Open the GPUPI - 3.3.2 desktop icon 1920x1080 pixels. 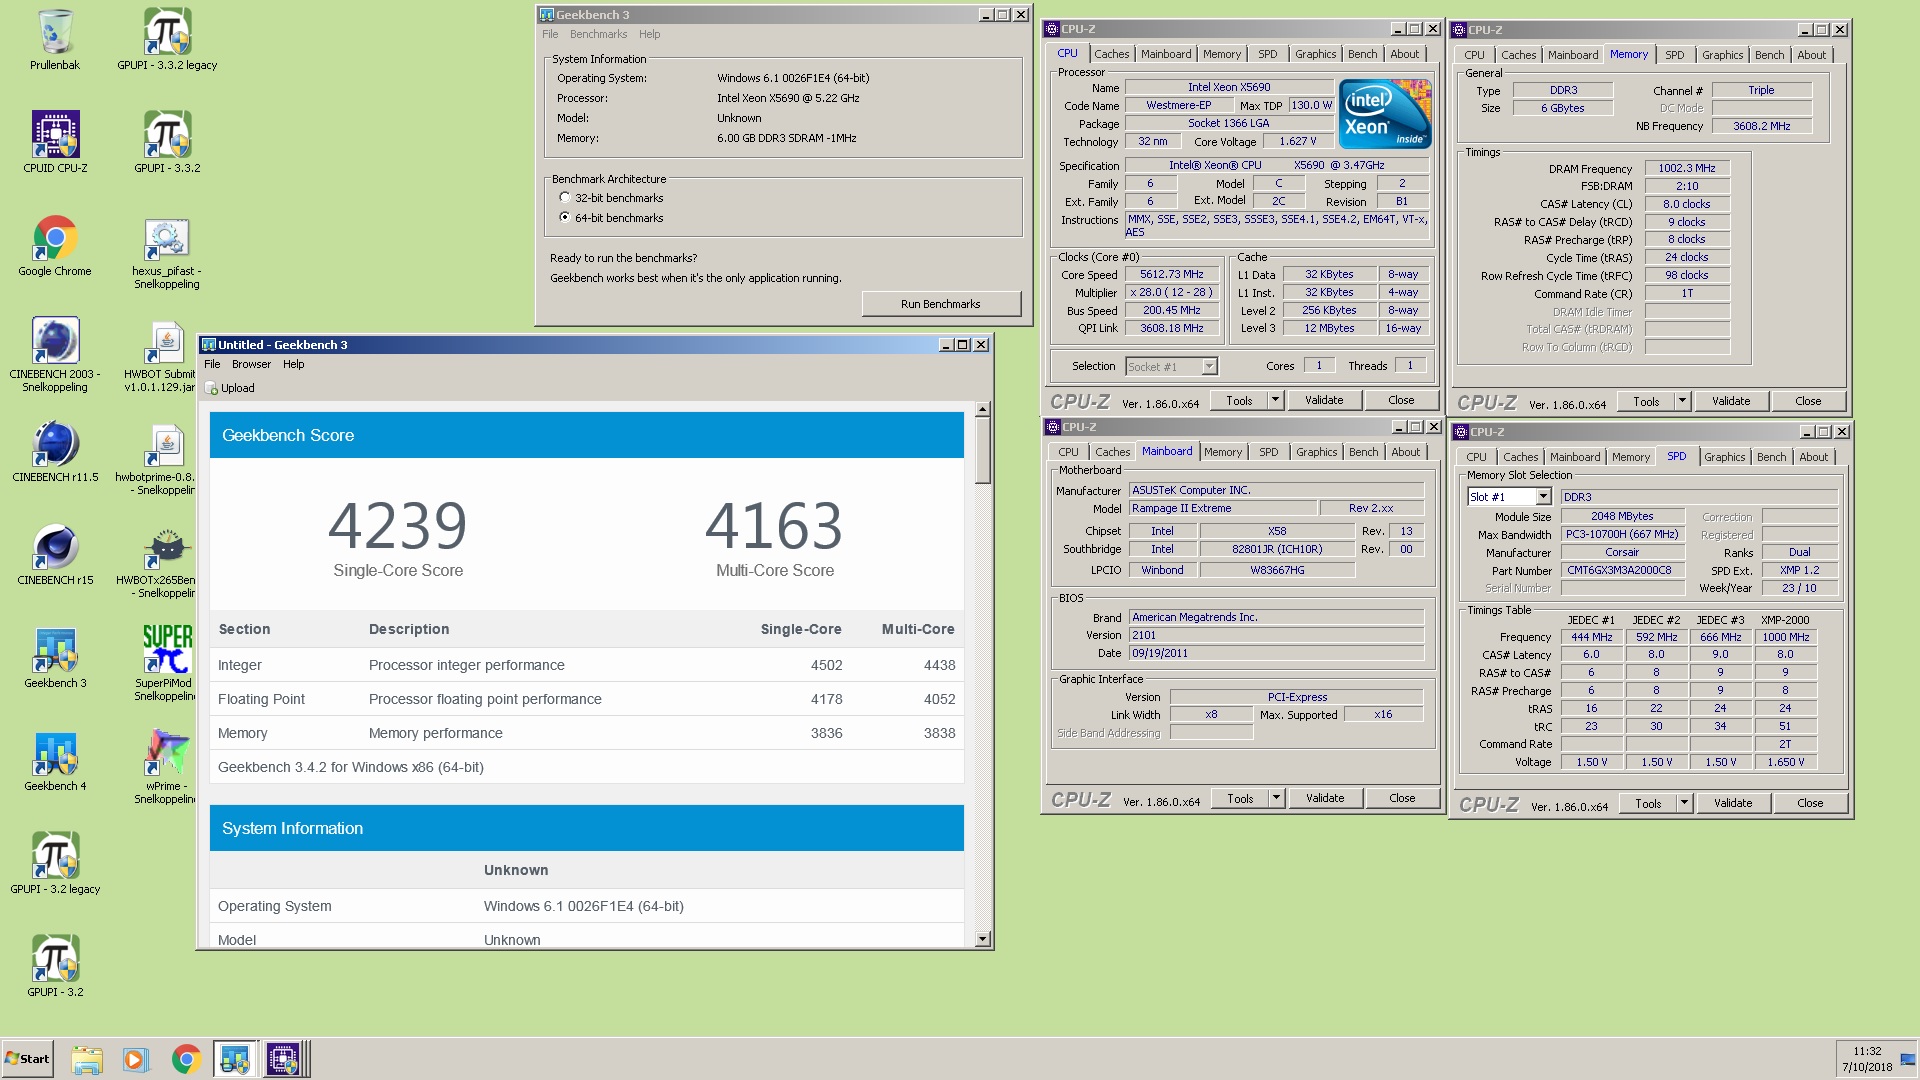tap(167, 142)
